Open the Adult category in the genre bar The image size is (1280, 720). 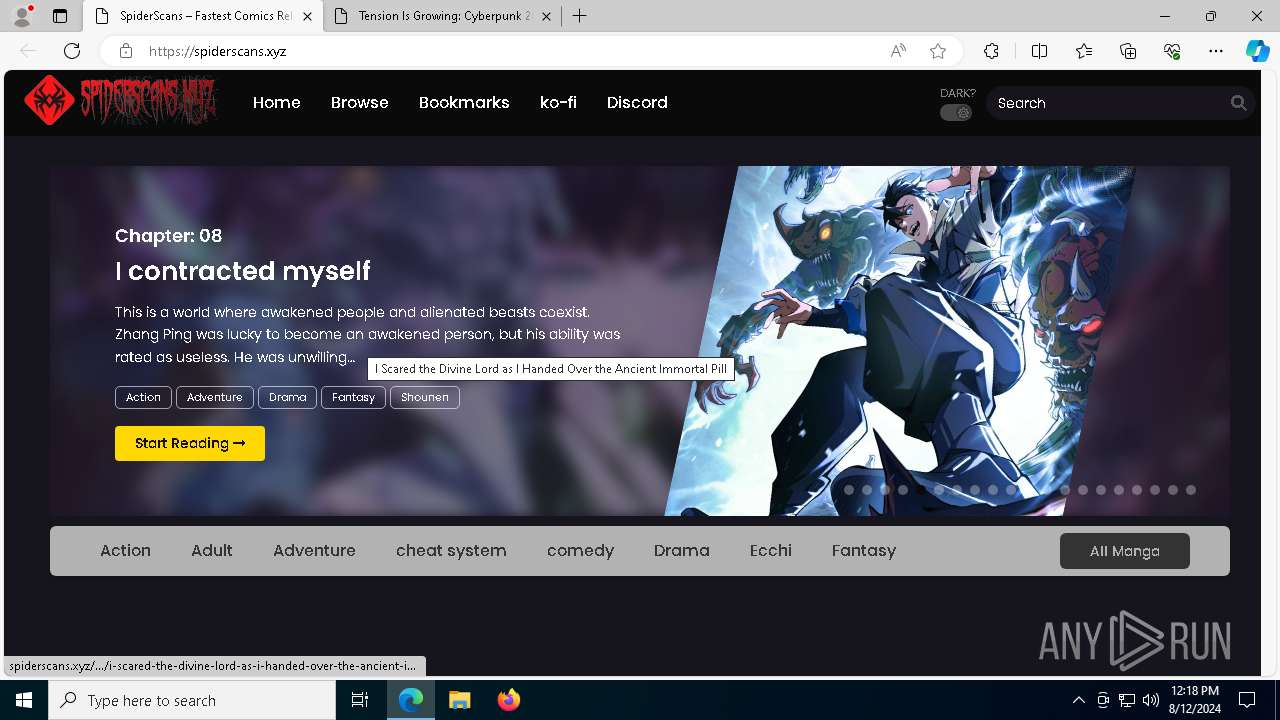(212, 550)
